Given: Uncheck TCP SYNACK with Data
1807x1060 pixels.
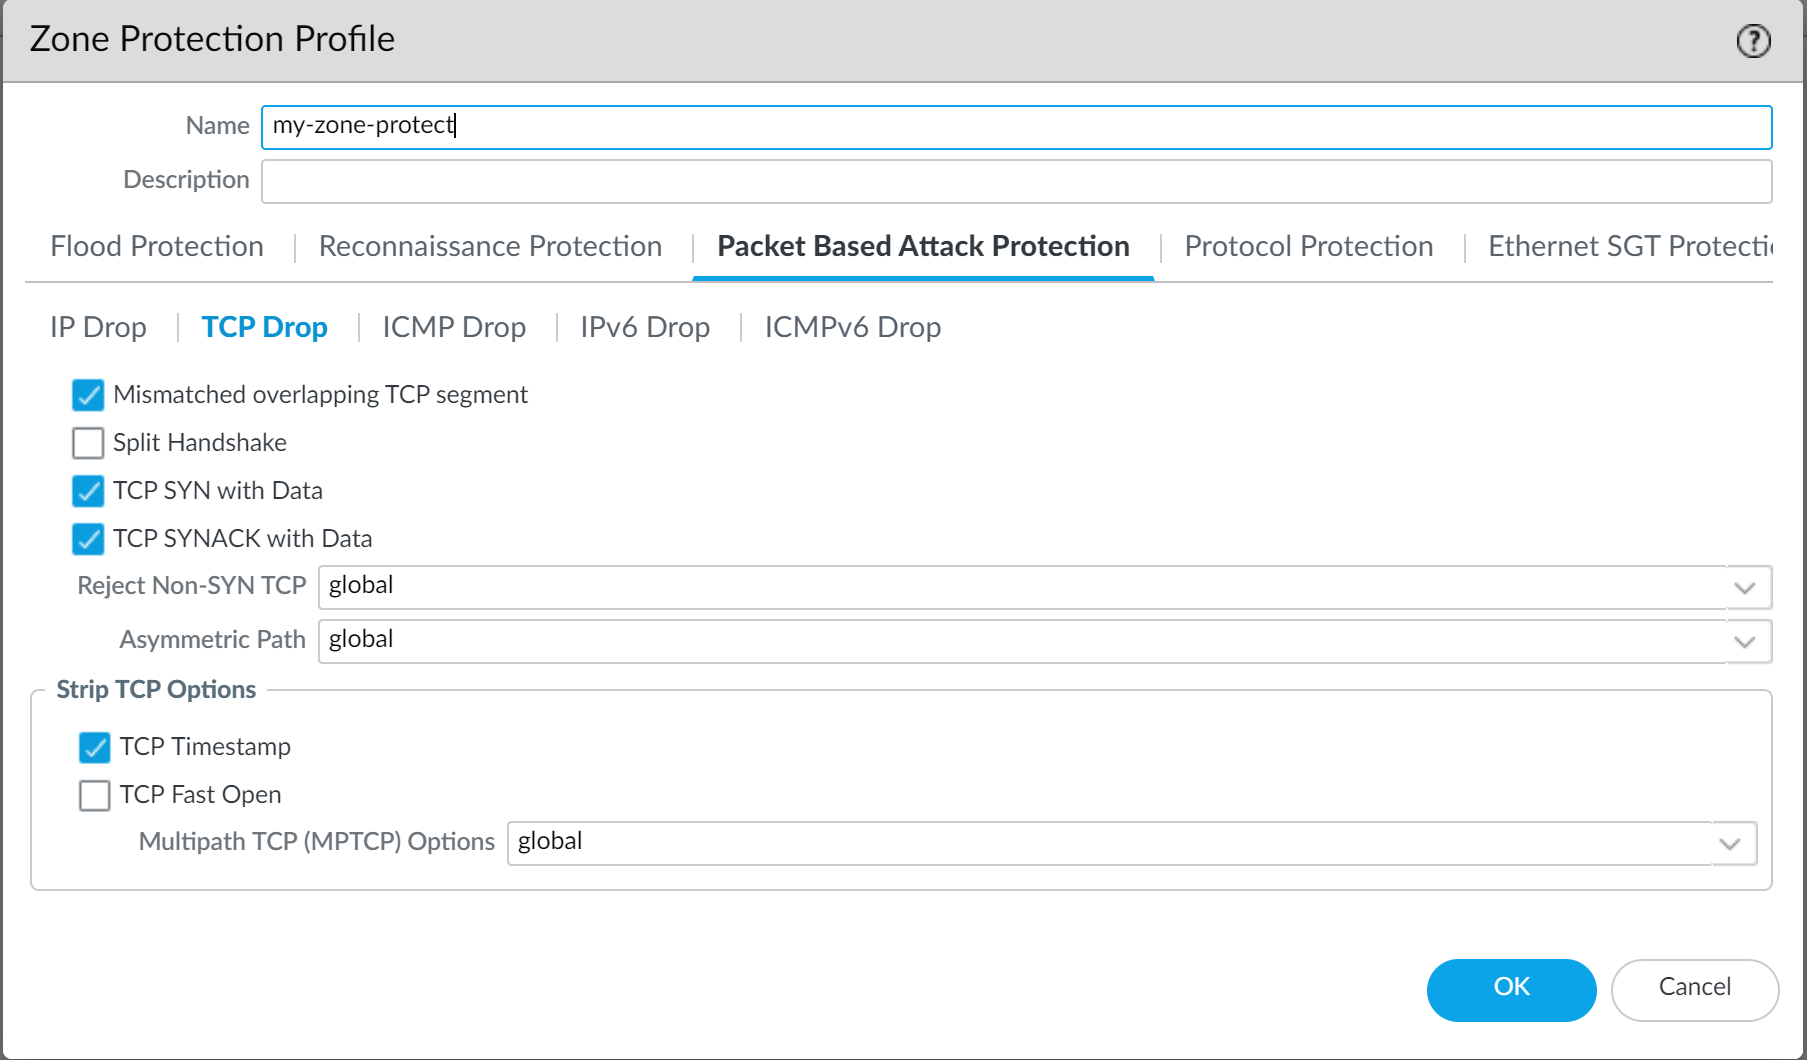Looking at the screenshot, I should (88, 539).
